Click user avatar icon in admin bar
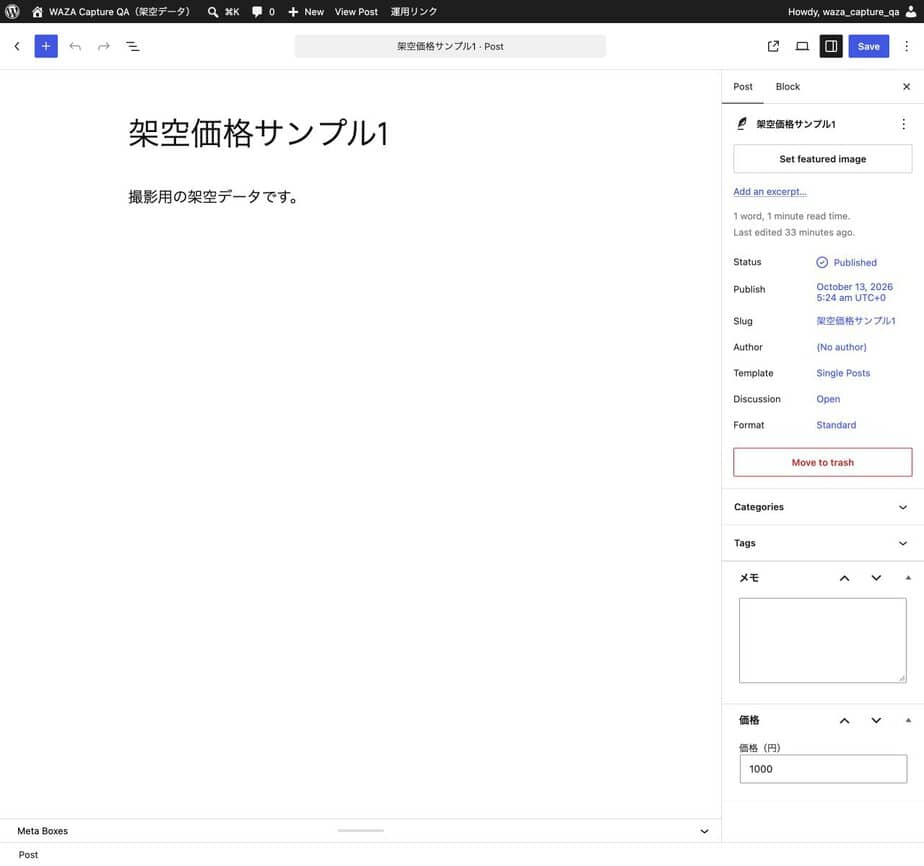 point(910,11)
